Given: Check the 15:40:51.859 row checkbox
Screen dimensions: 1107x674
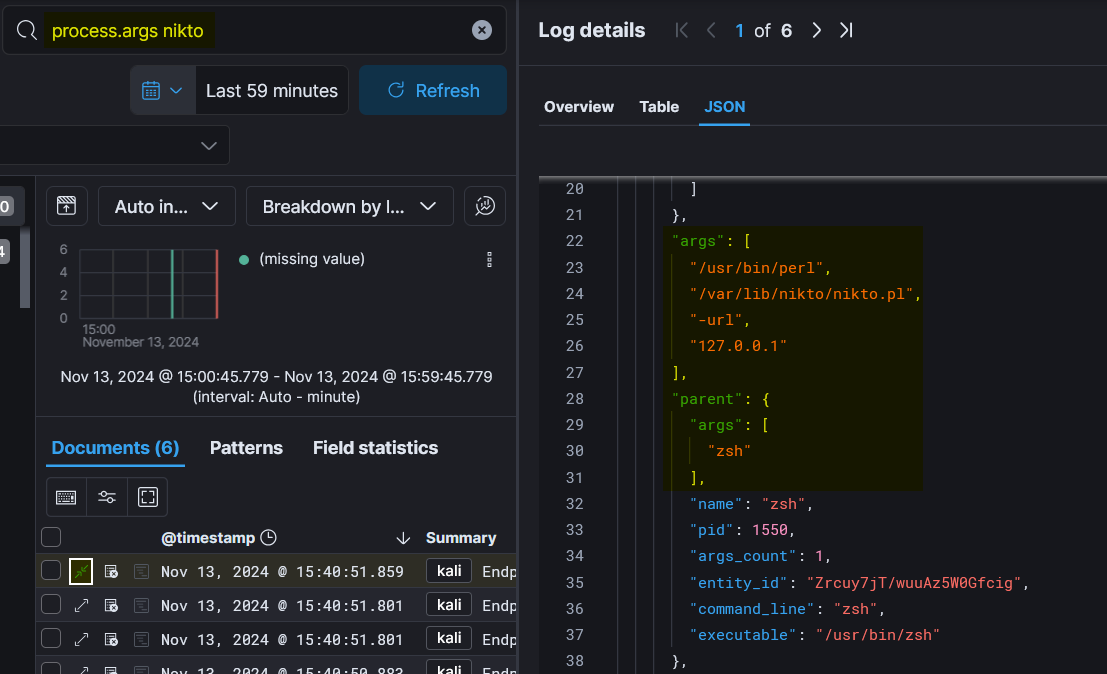Looking at the screenshot, I should pos(51,571).
